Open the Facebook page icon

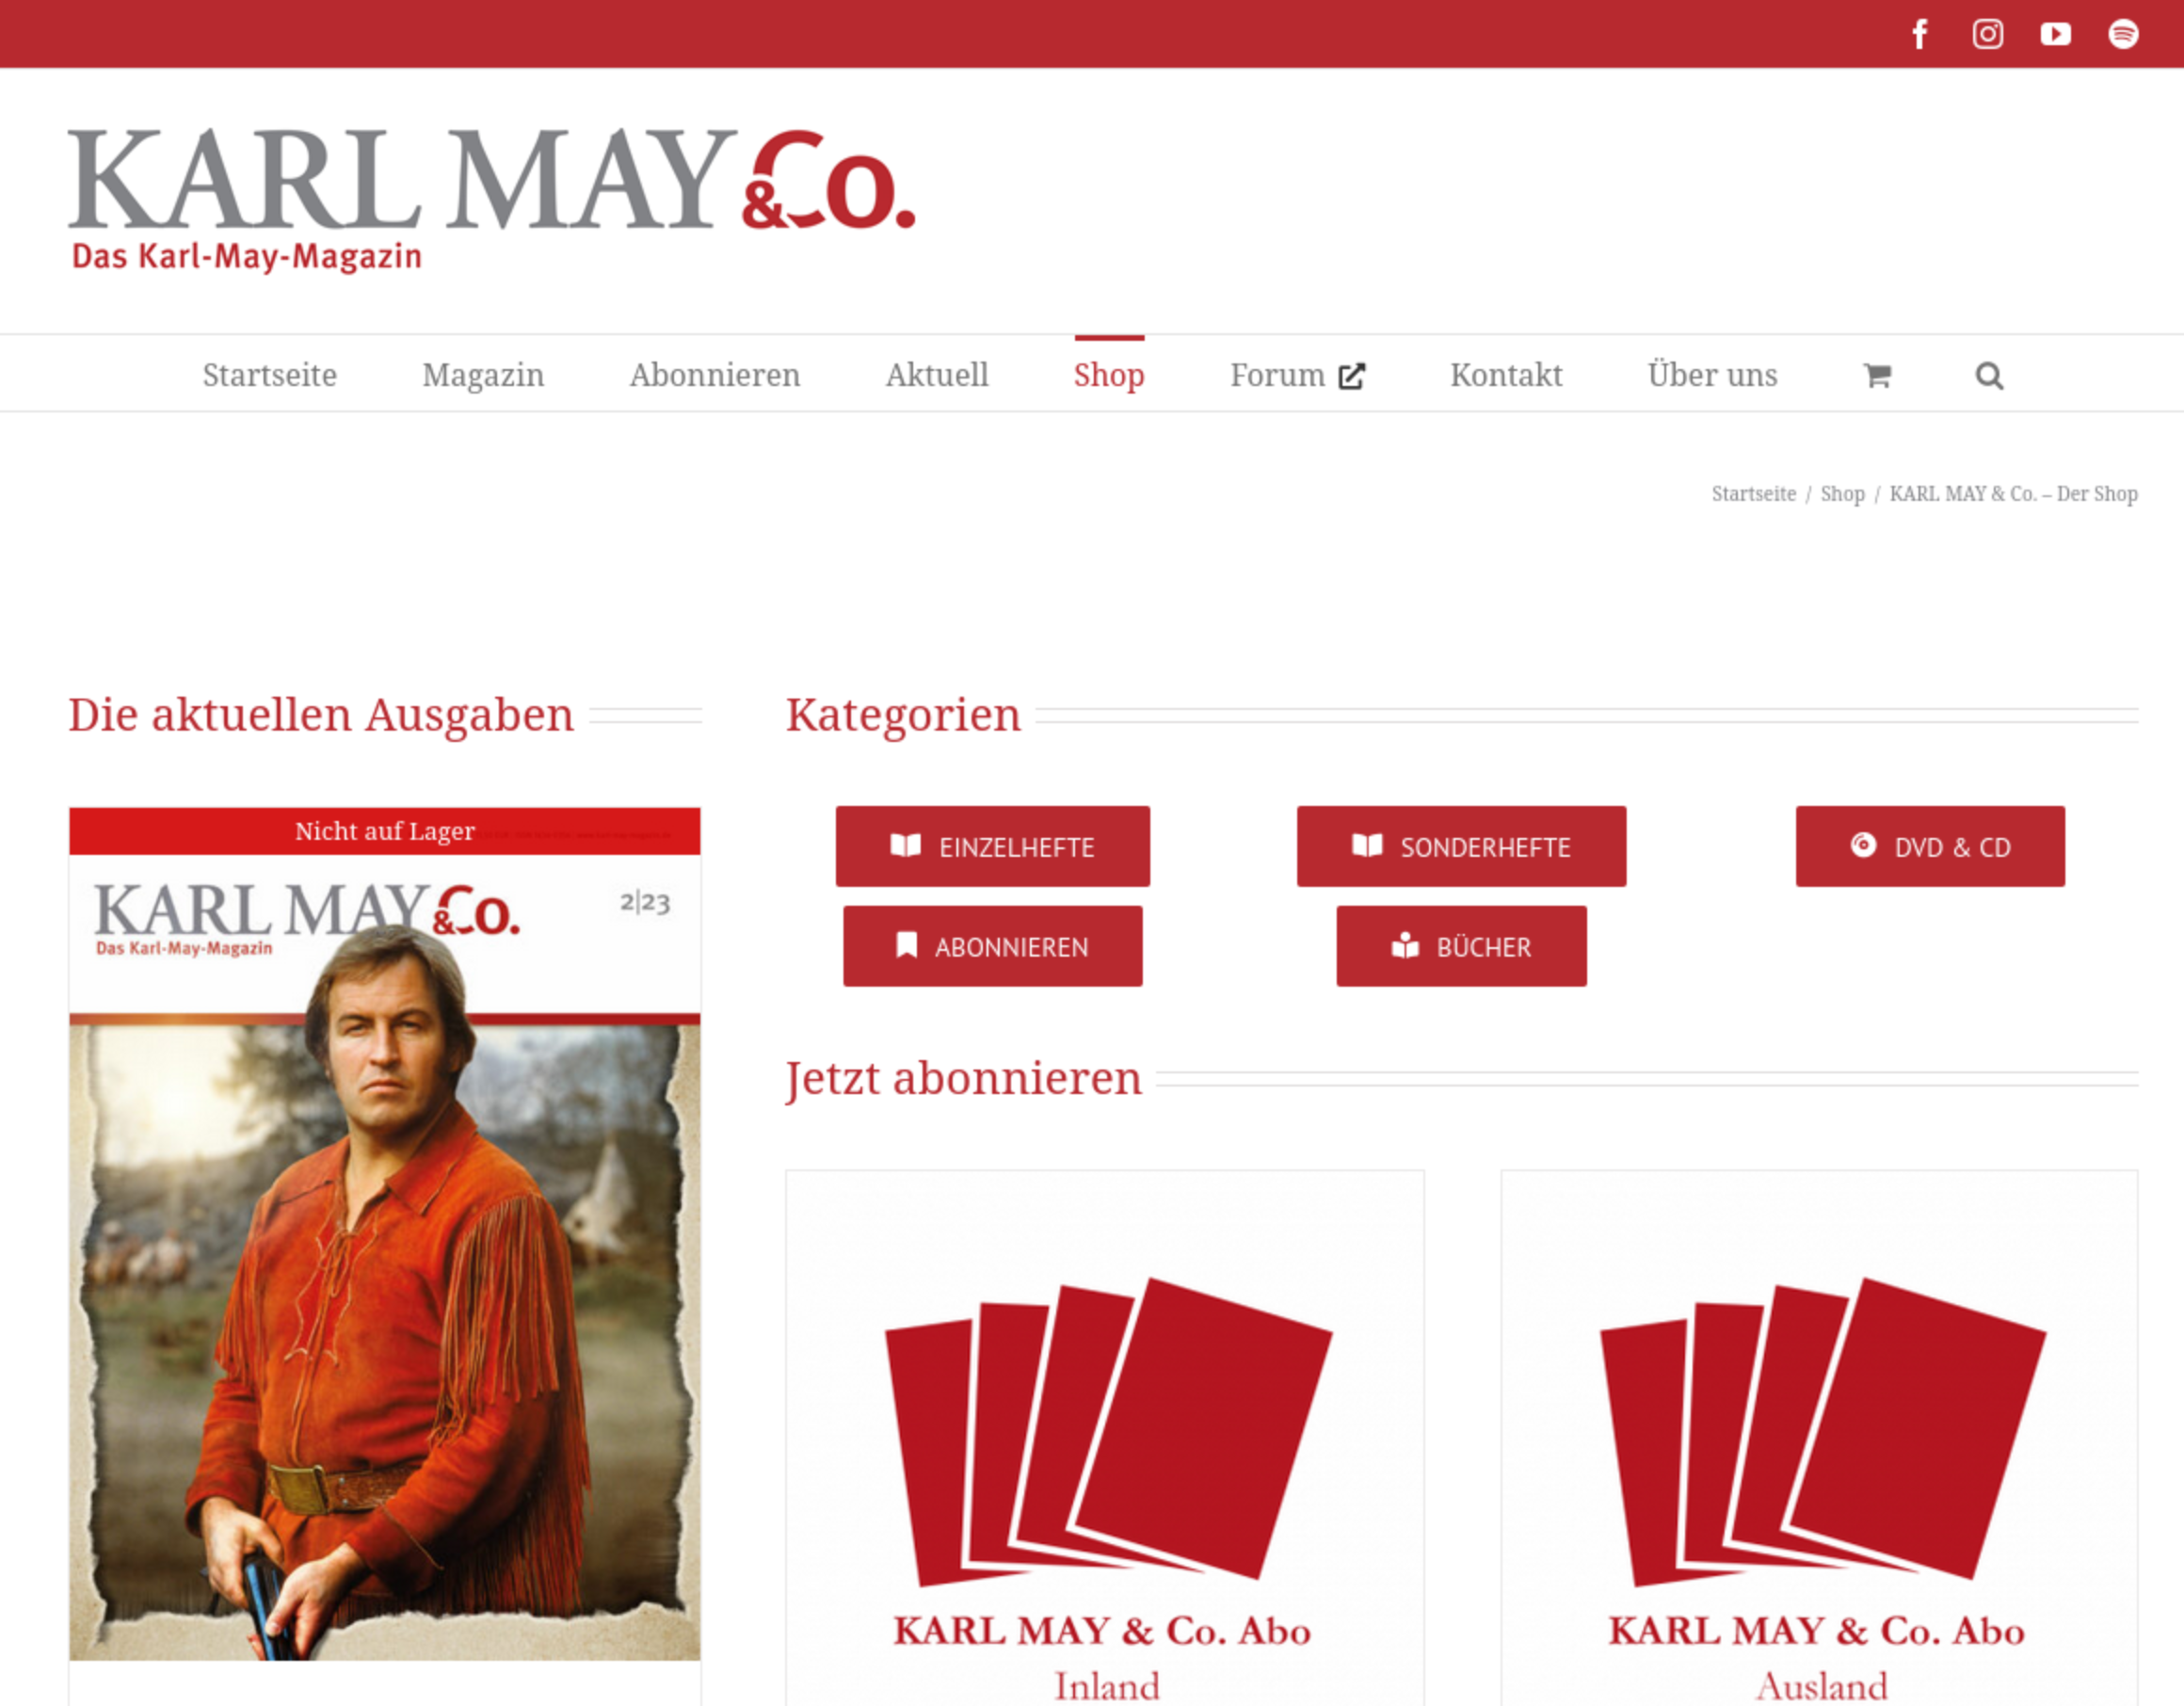1919,34
